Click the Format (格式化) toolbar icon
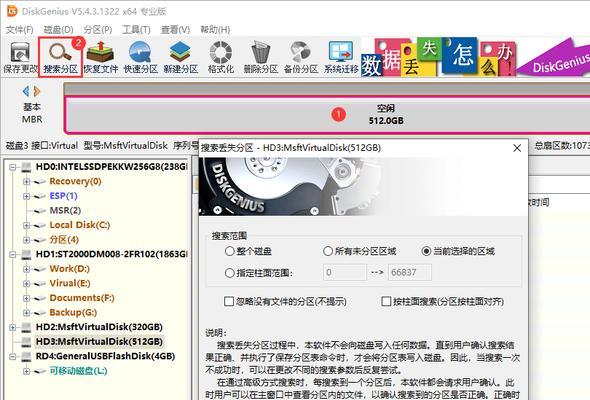Image resolution: width=590 pixels, height=400 pixels. [x=221, y=57]
